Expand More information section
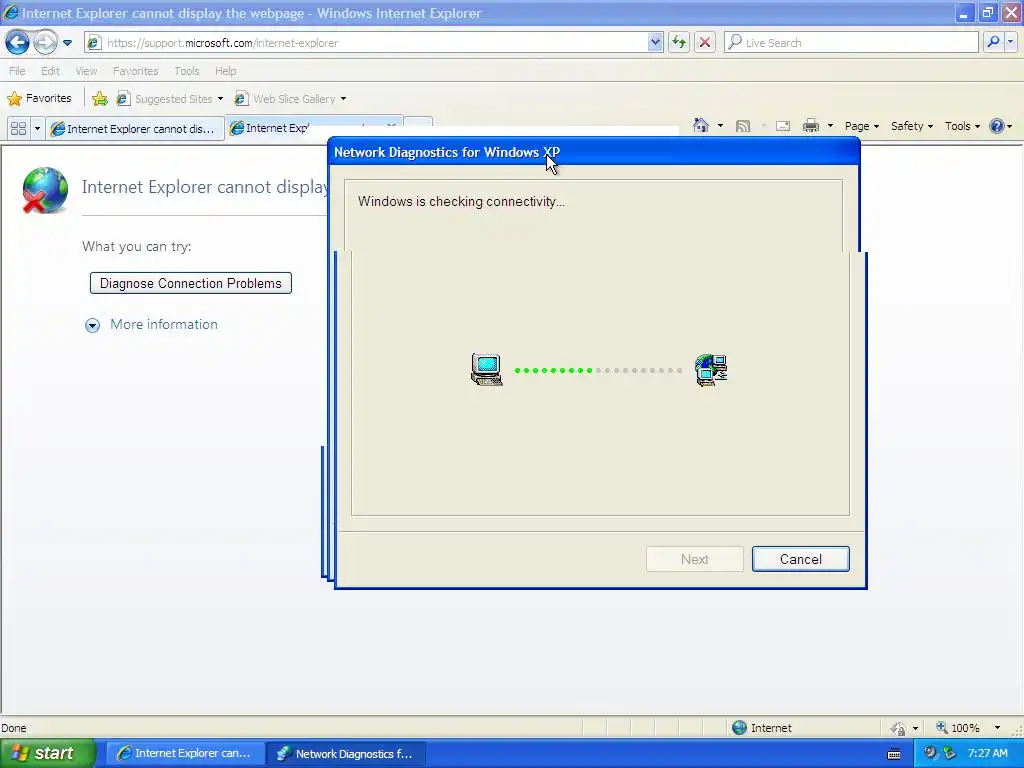This screenshot has height=768, width=1024. point(93,325)
